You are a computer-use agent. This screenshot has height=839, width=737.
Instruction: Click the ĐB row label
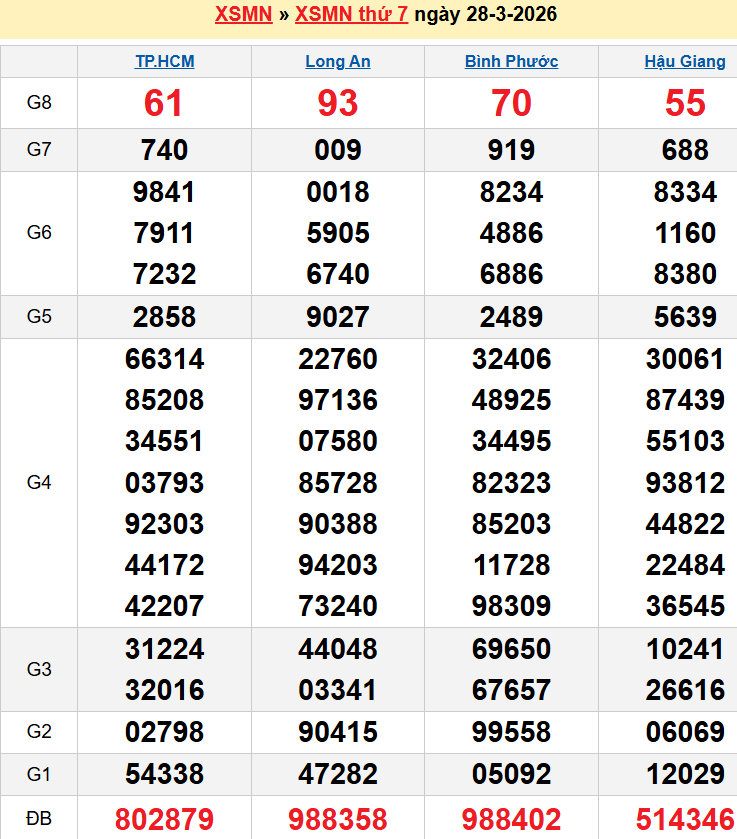point(39,819)
